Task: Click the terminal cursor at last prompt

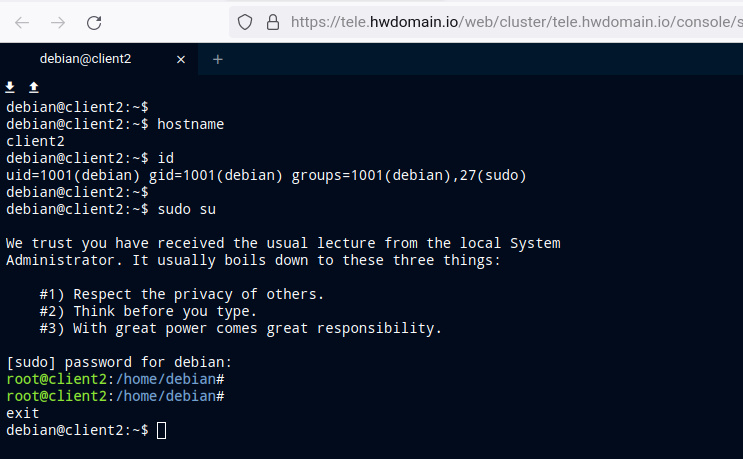Action: click(162, 430)
